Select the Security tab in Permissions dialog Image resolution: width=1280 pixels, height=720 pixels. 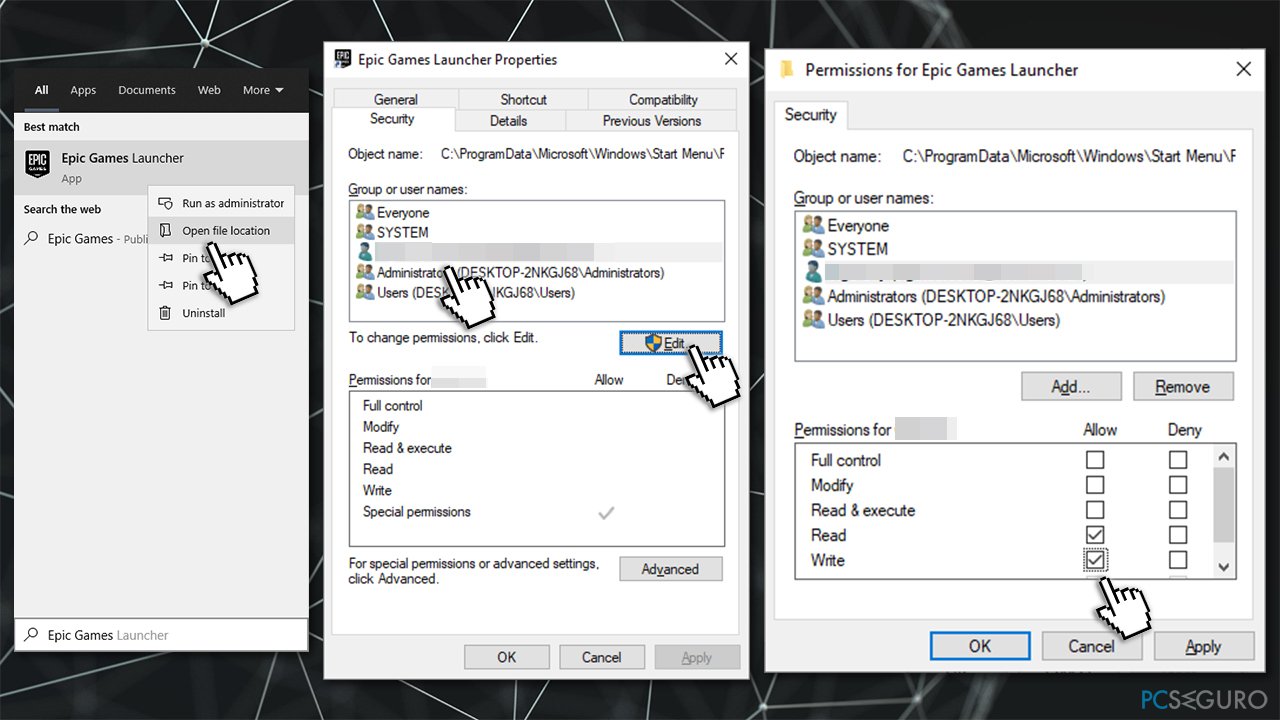(810, 114)
